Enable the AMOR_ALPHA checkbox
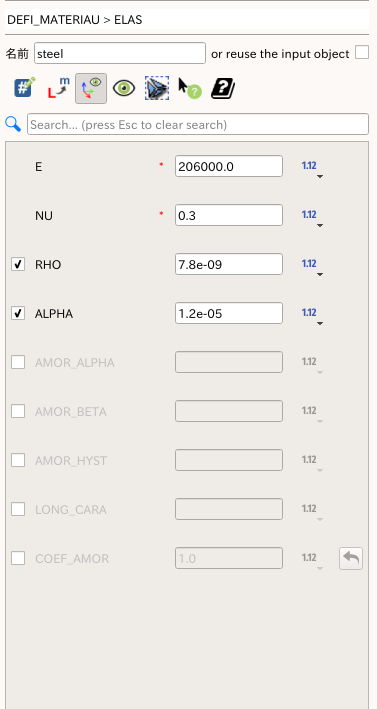Screen dimensions: 377x709 [x=18, y=362]
